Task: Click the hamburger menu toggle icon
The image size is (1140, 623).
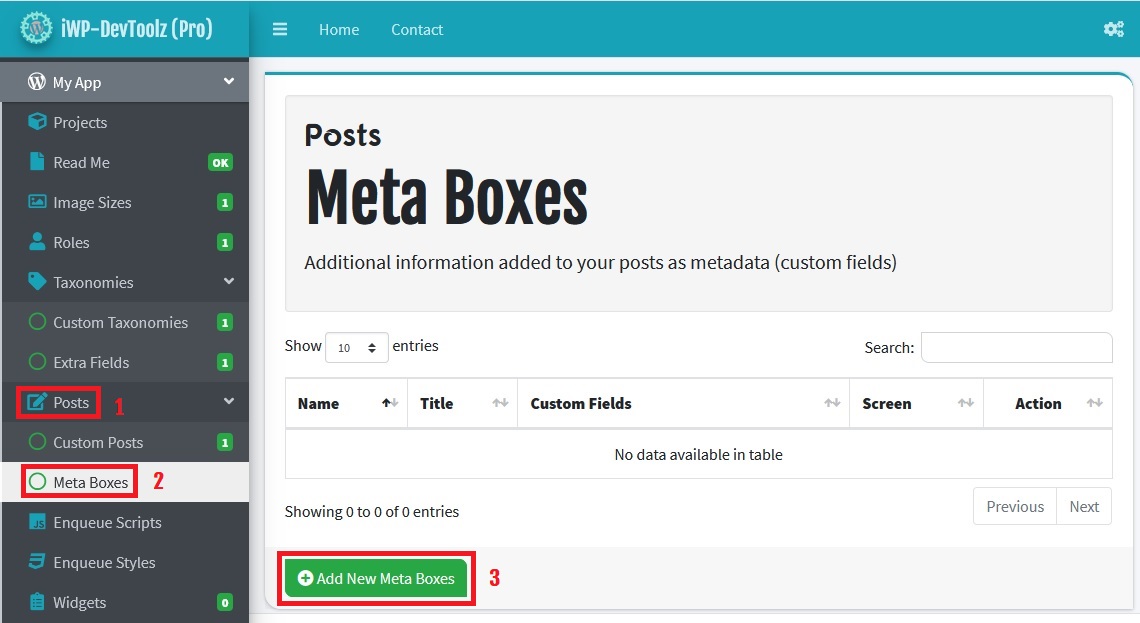Action: (x=280, y=29)
